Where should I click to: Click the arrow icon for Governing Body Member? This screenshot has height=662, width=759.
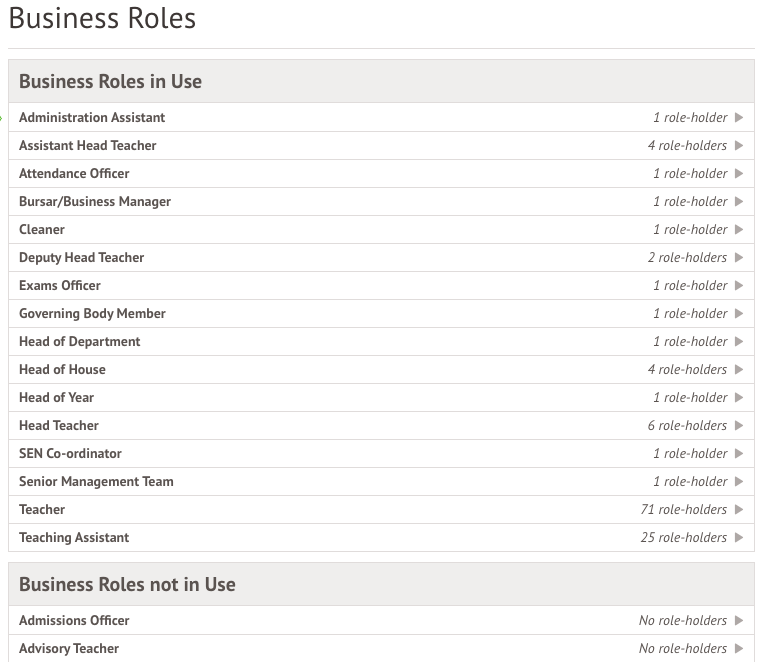(739, 313)
